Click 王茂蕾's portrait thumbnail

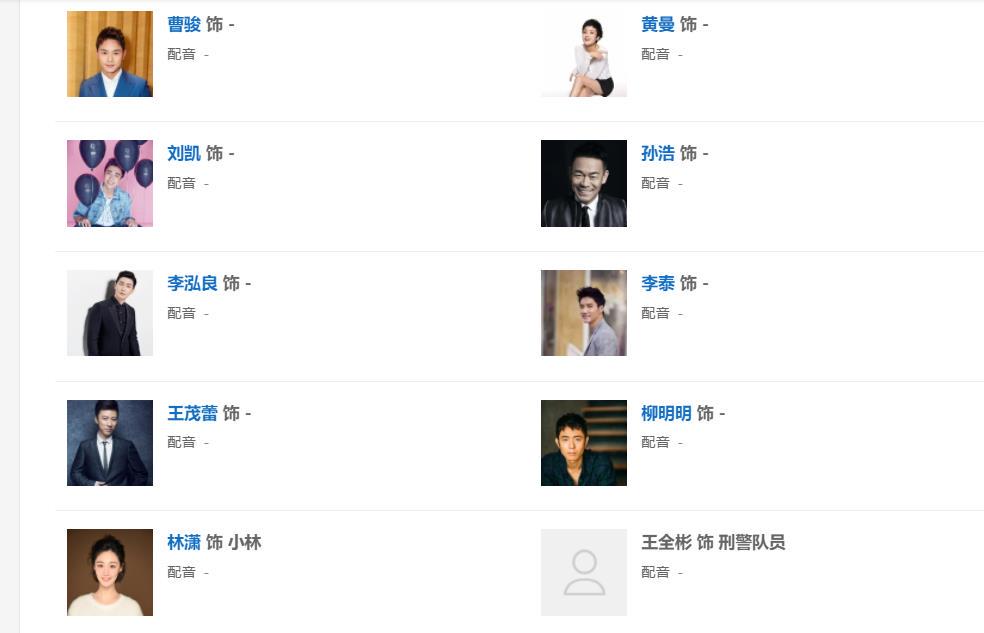(110, 443)
